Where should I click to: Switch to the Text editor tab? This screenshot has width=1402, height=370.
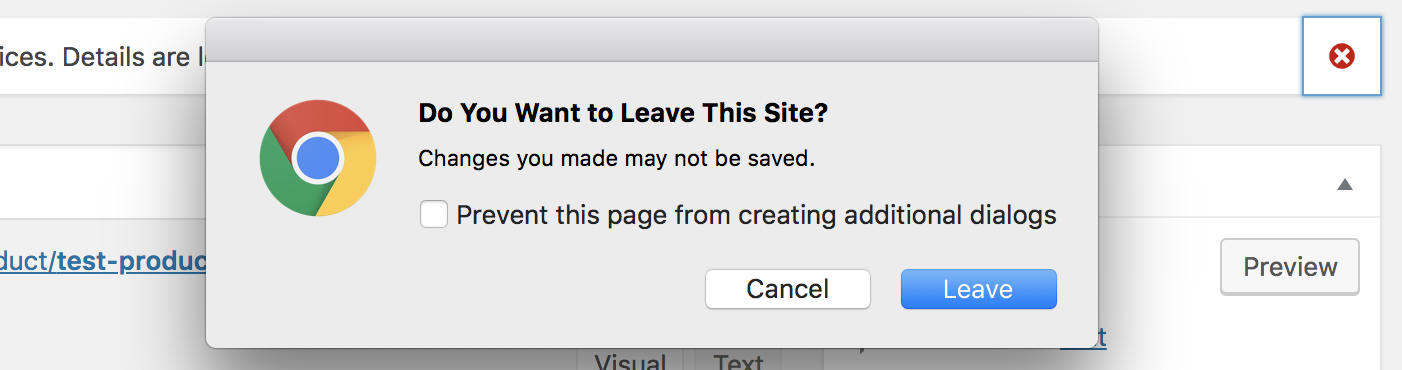click(x=738, y=360)
